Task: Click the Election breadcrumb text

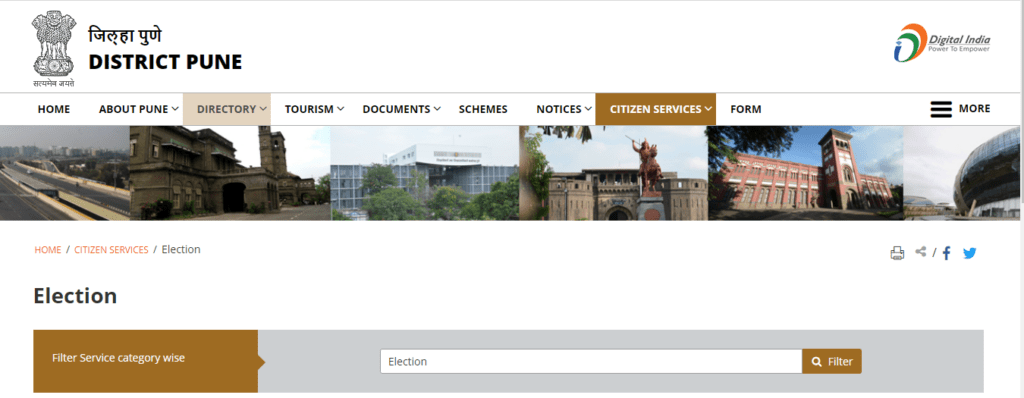Action: [181, 249]
